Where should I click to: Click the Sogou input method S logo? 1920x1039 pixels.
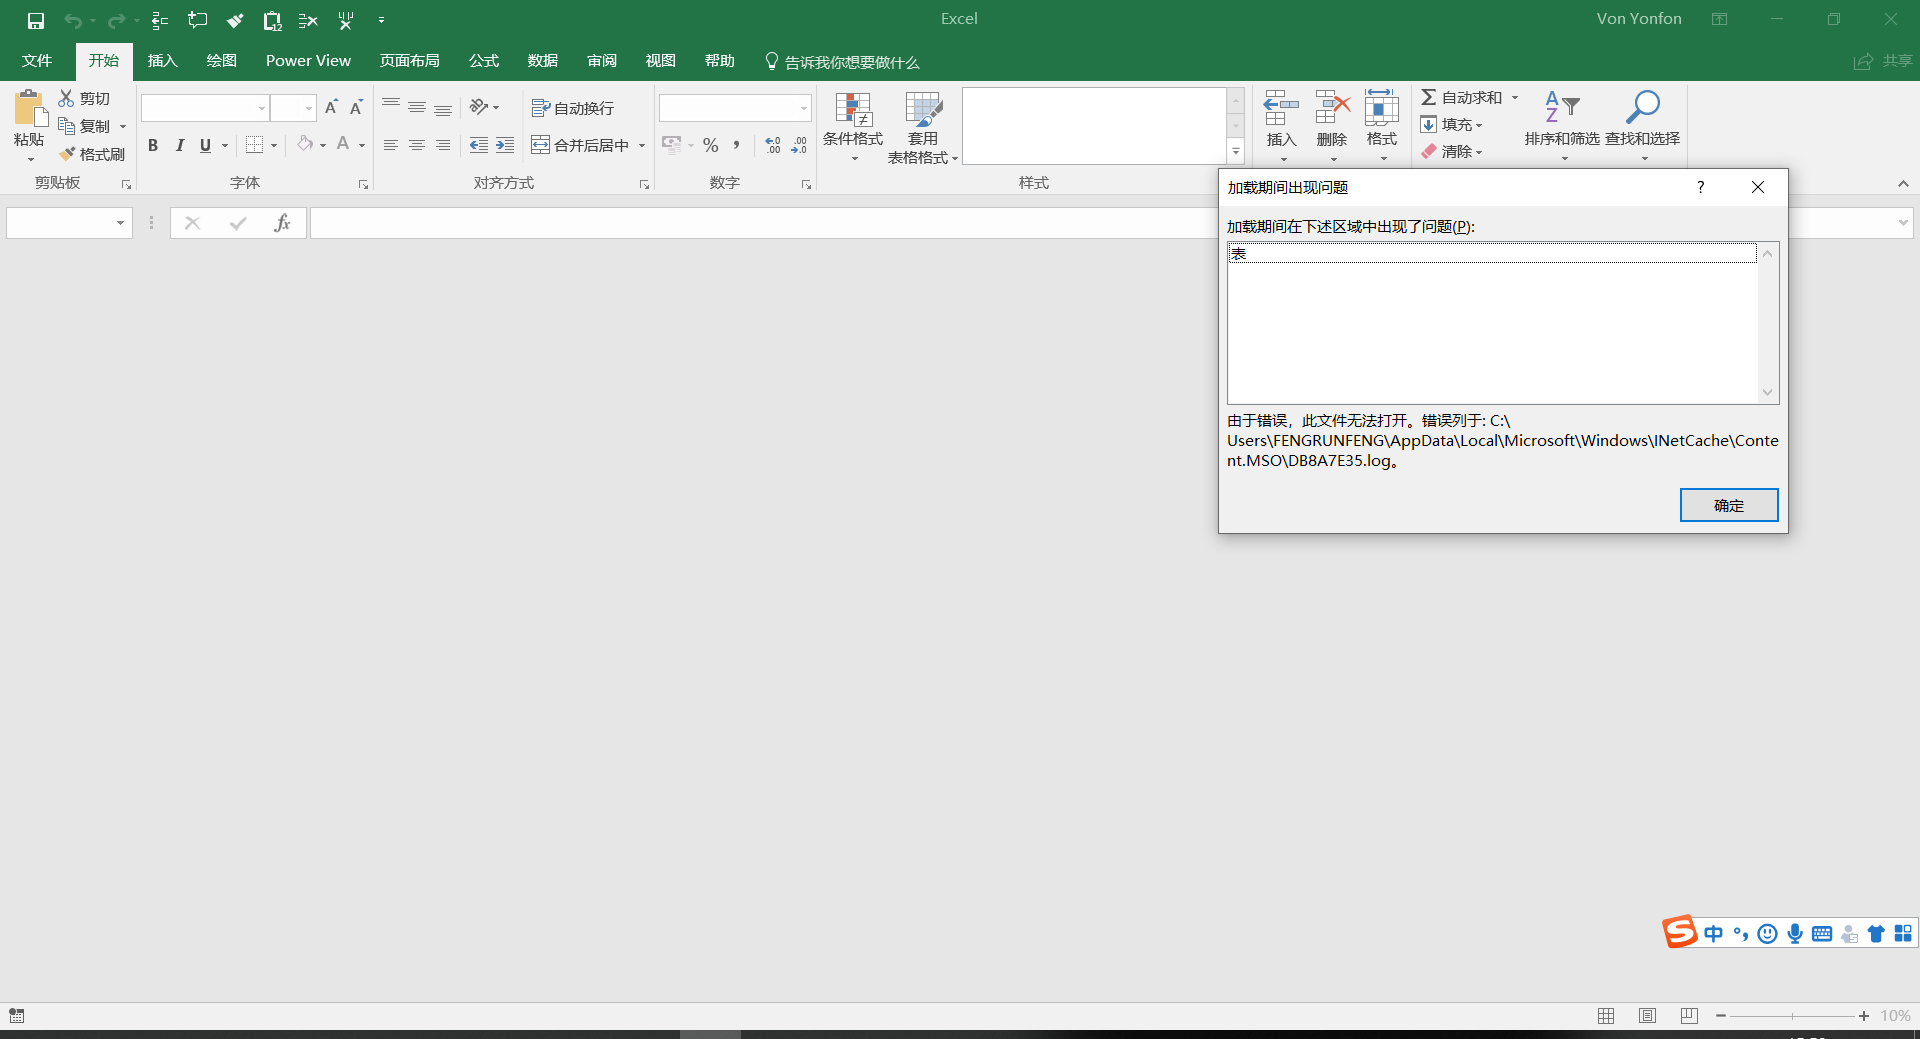coord(1679,932)
